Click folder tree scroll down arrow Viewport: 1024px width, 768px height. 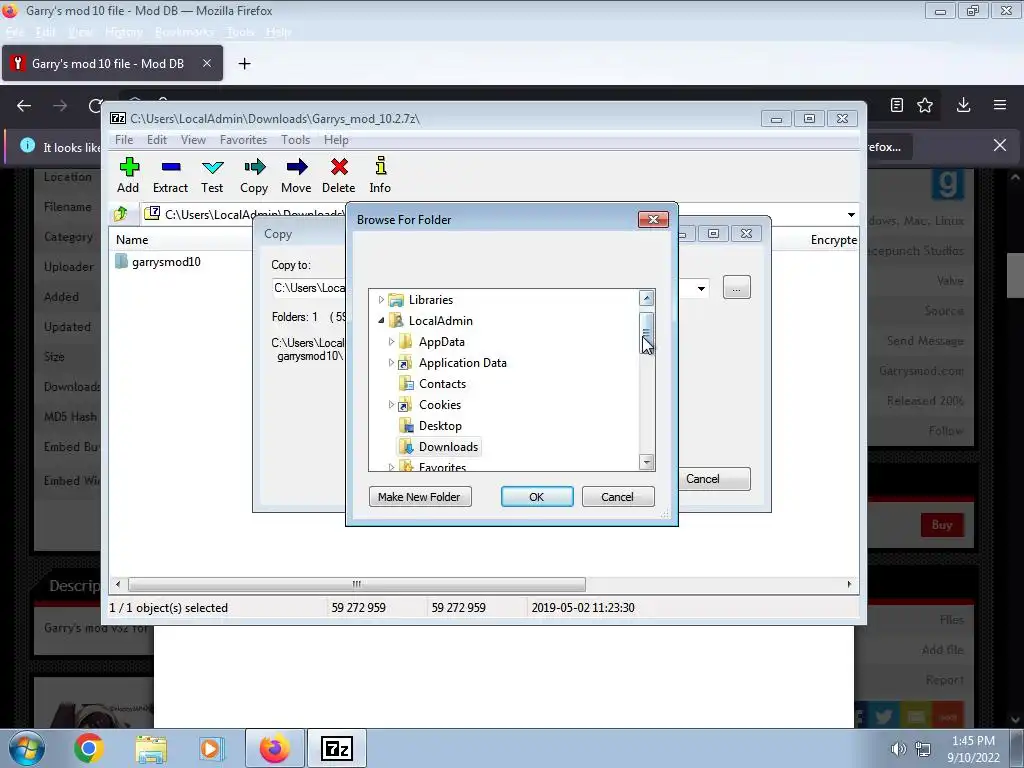tap(647, 462)
